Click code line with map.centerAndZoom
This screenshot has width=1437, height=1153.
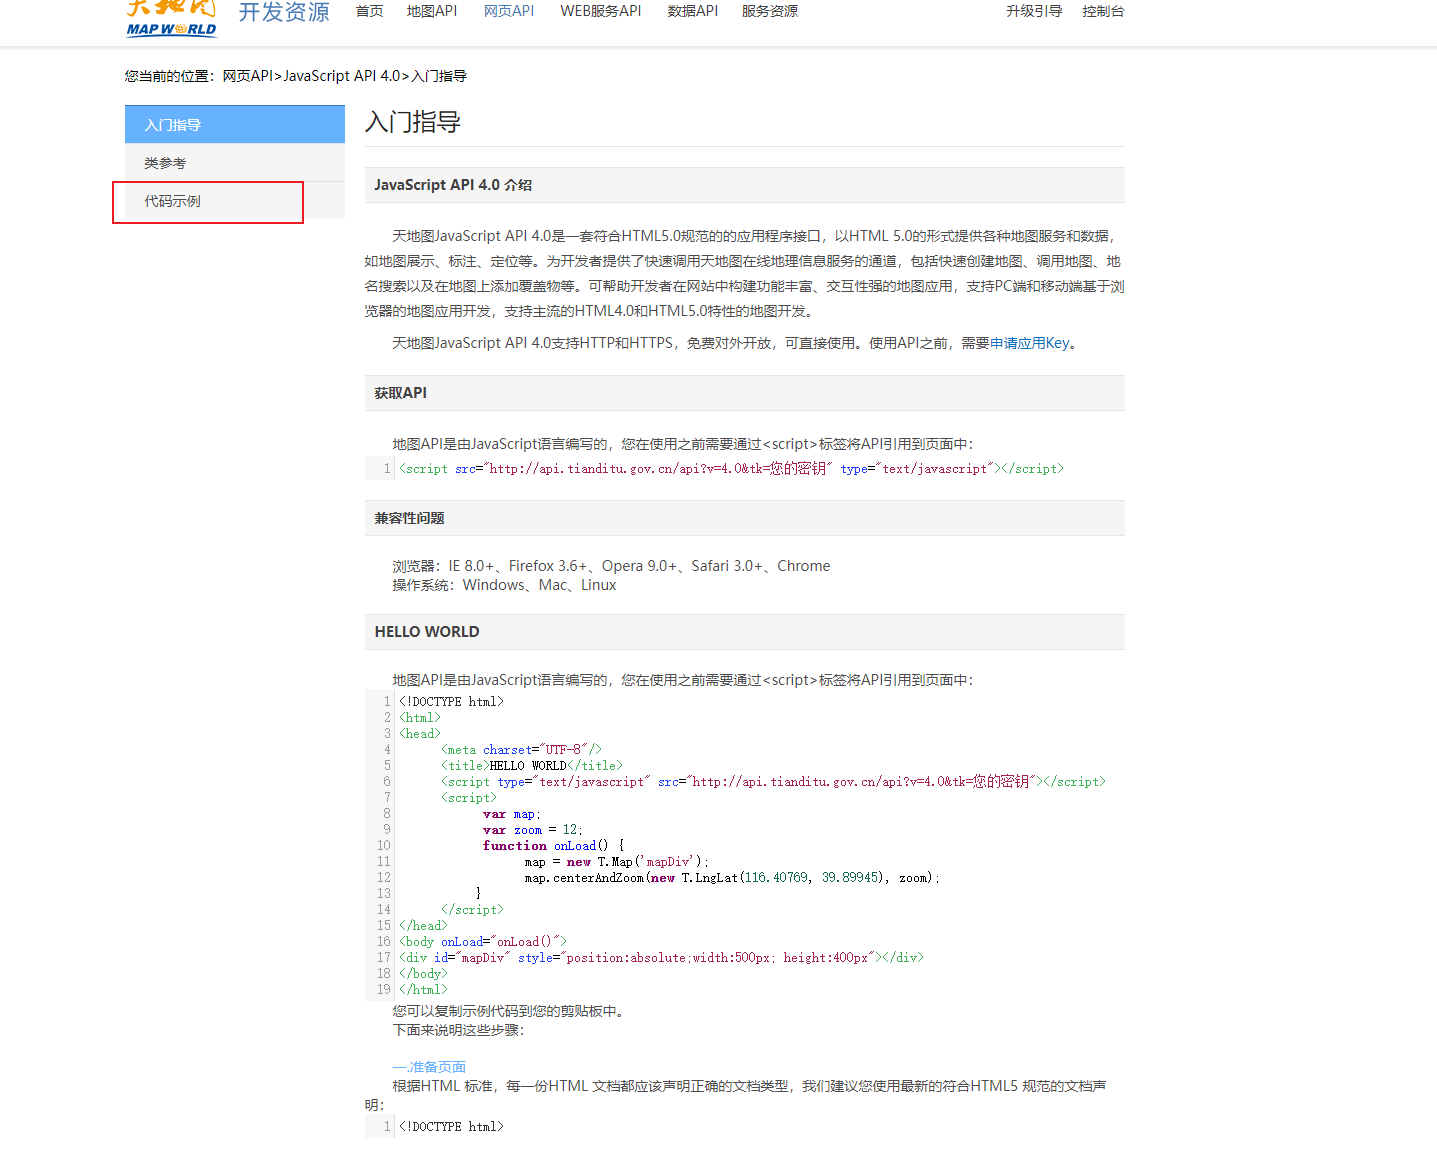click(x=732, y=878)
